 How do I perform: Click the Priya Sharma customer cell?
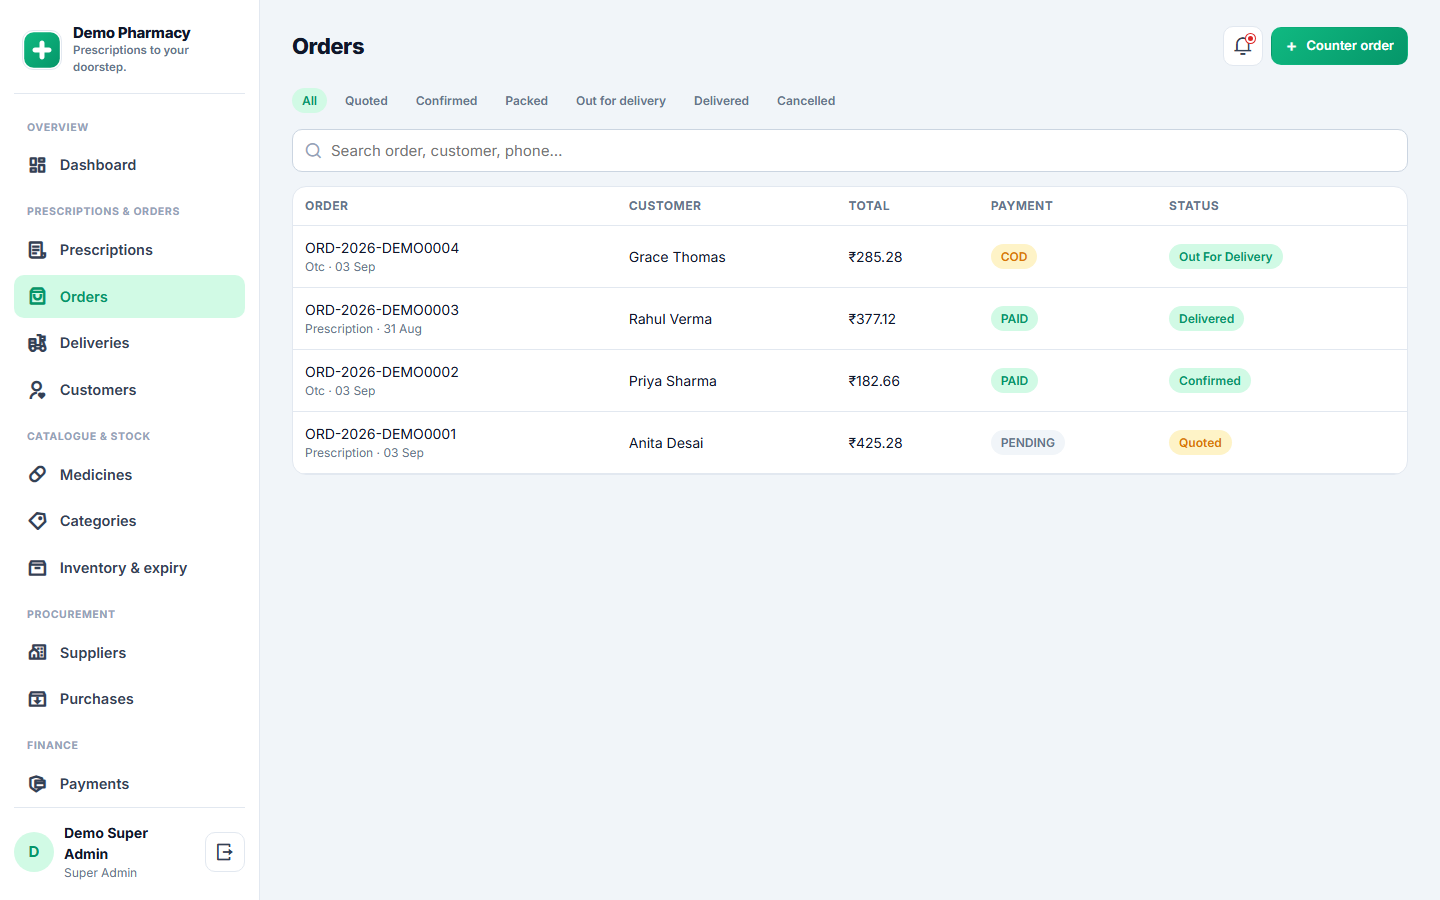click(x=673, y=381)
